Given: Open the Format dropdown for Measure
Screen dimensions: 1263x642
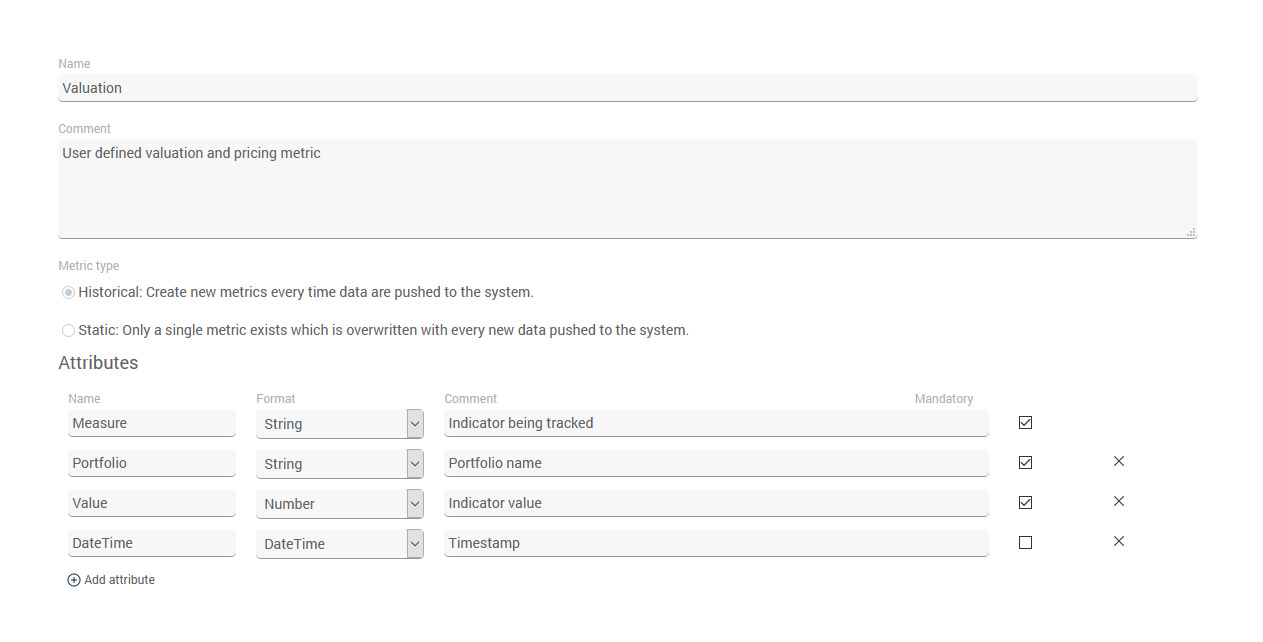Looking at the screenshot, I should (x=340, y=424).
